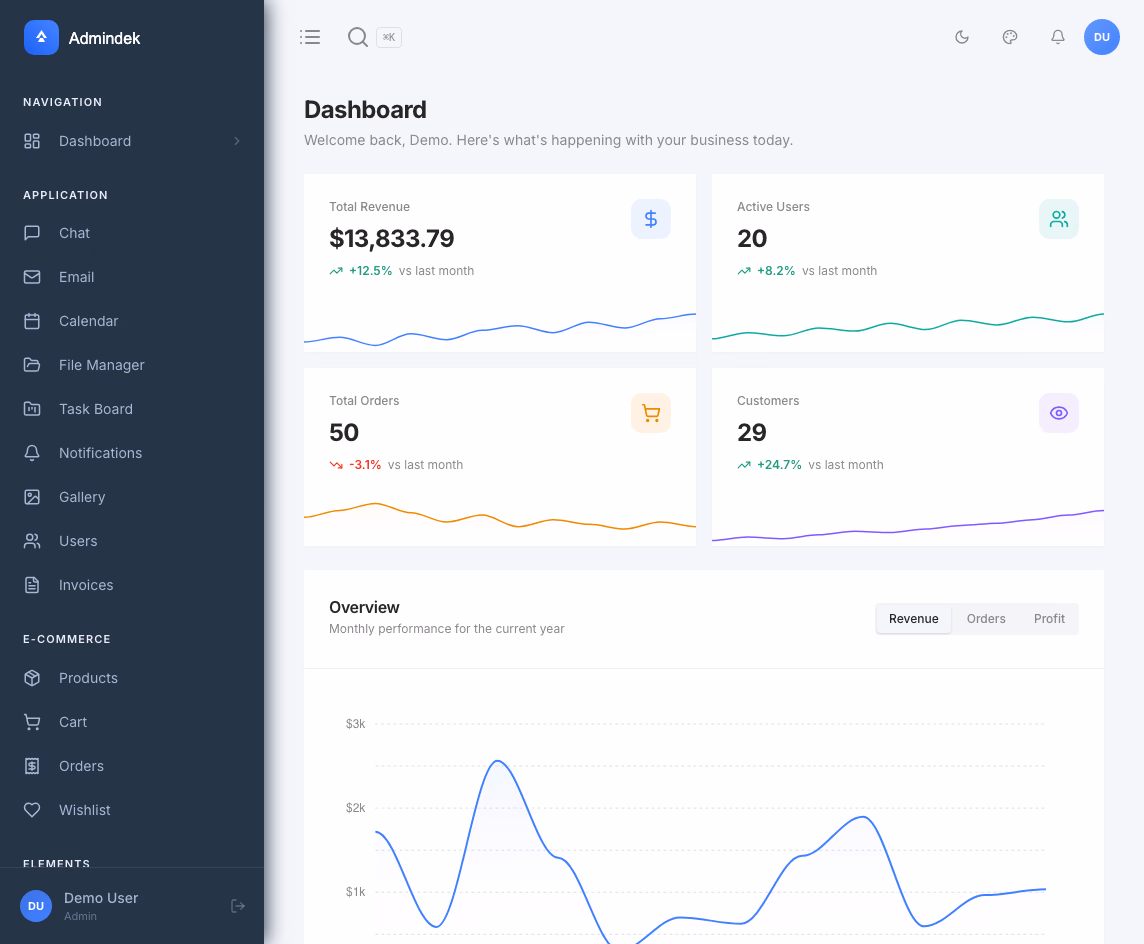The image size is (1144, 944).
Task: Click the logout arrow next to Demo User
Action: click(x=237, y=906)
